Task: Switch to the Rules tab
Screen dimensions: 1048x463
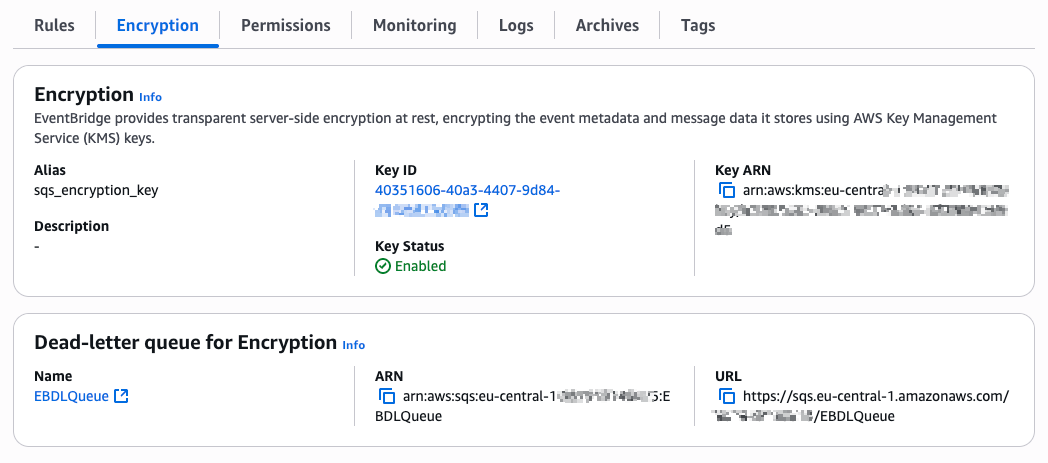Action: [54, 25]
